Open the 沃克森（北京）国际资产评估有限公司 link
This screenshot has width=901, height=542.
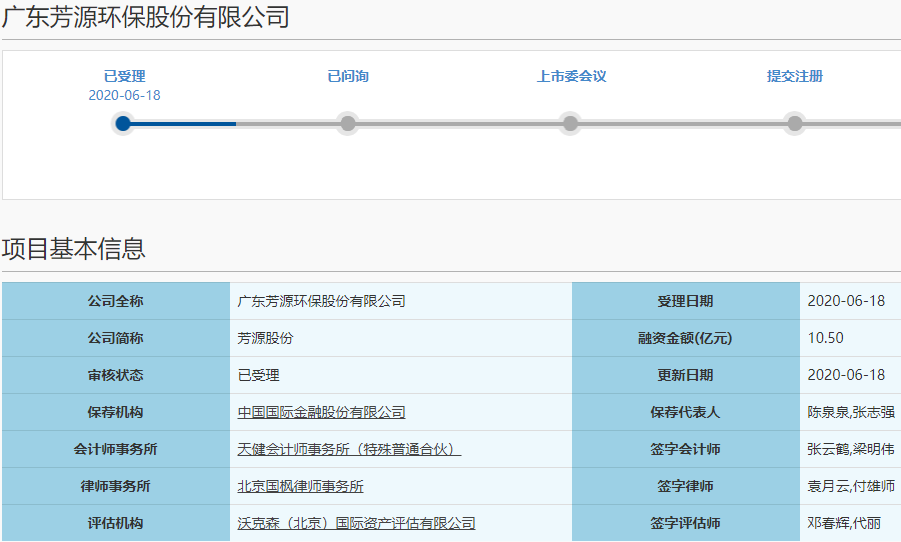tap(356, 523)
